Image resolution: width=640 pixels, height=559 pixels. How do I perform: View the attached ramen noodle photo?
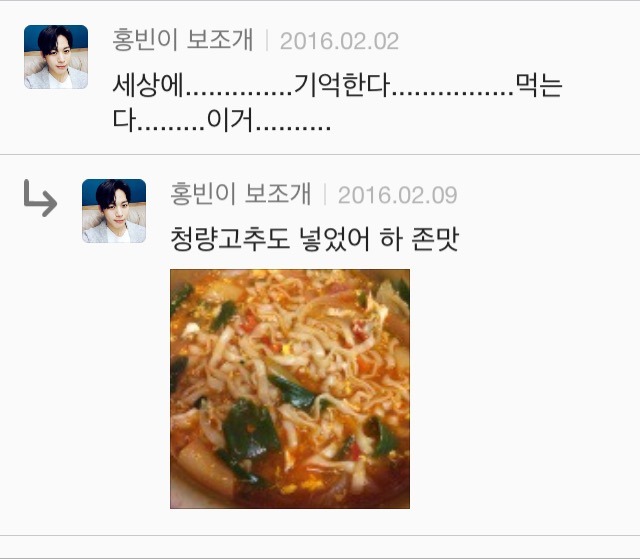click(290, 389)
